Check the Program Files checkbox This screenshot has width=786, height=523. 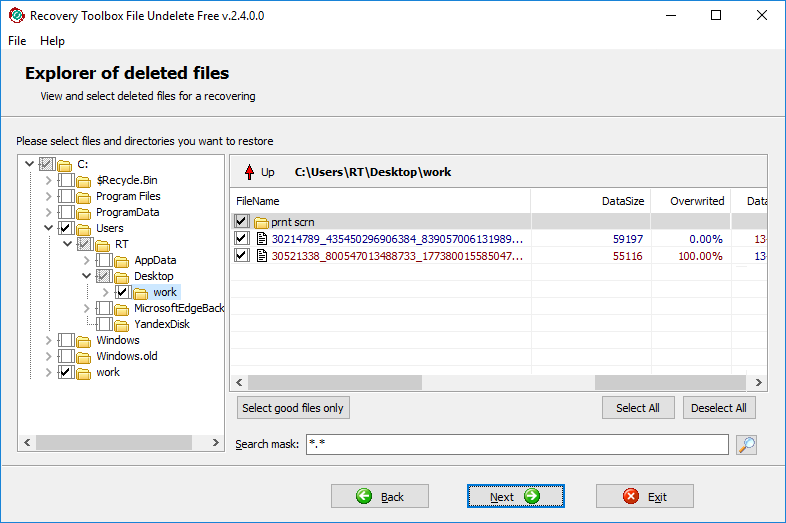tap(66, 196)
